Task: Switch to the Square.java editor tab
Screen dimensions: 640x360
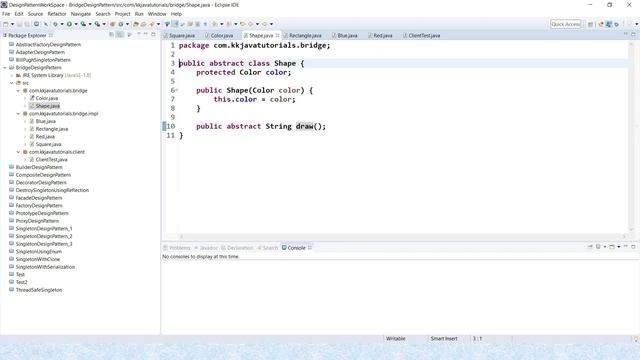Action: [x=180, y=36]
